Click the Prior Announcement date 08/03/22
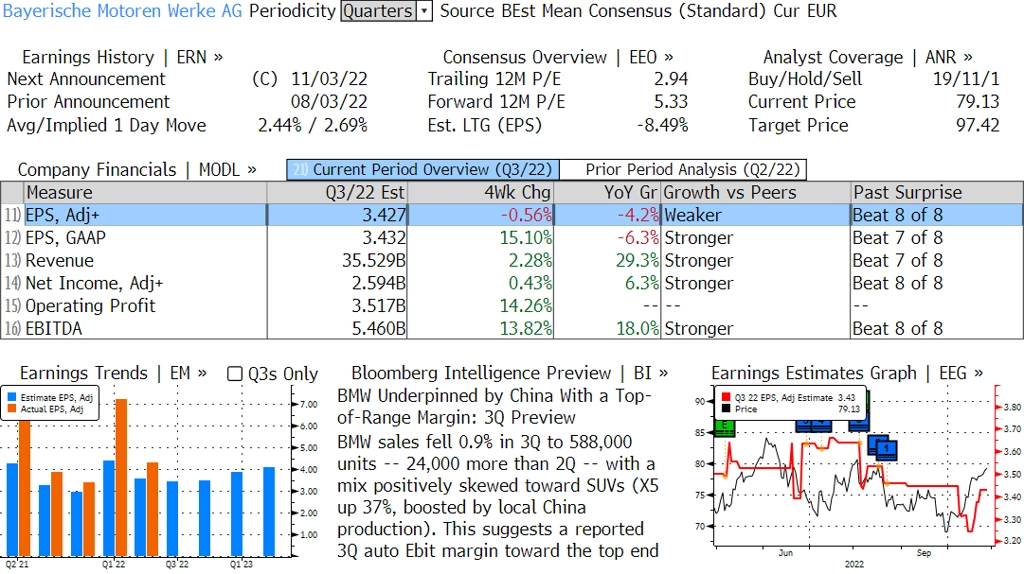The height and width of the screenshot is (574, 1024). point(329,102)
